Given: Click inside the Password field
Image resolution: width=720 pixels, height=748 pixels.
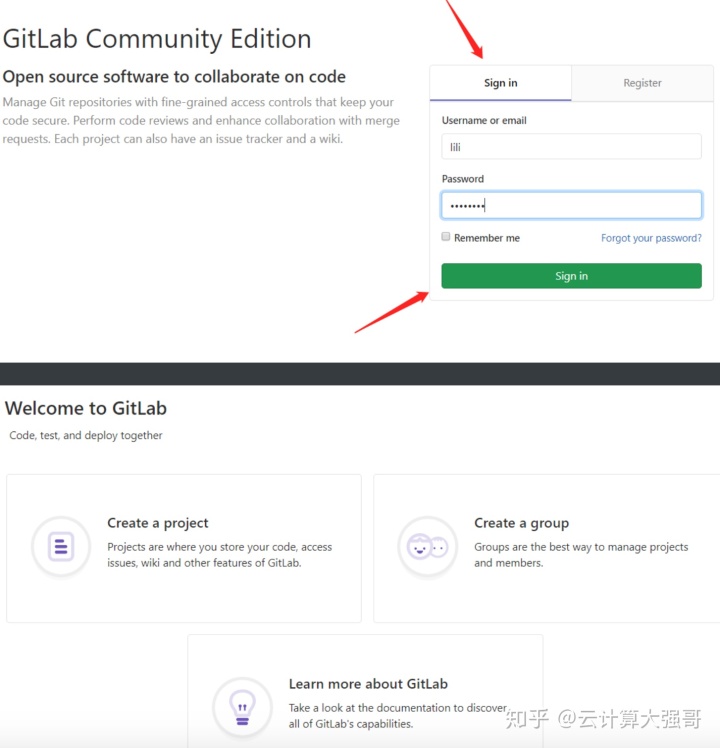Looking at the screenshot, I should [x=571, y=205].
